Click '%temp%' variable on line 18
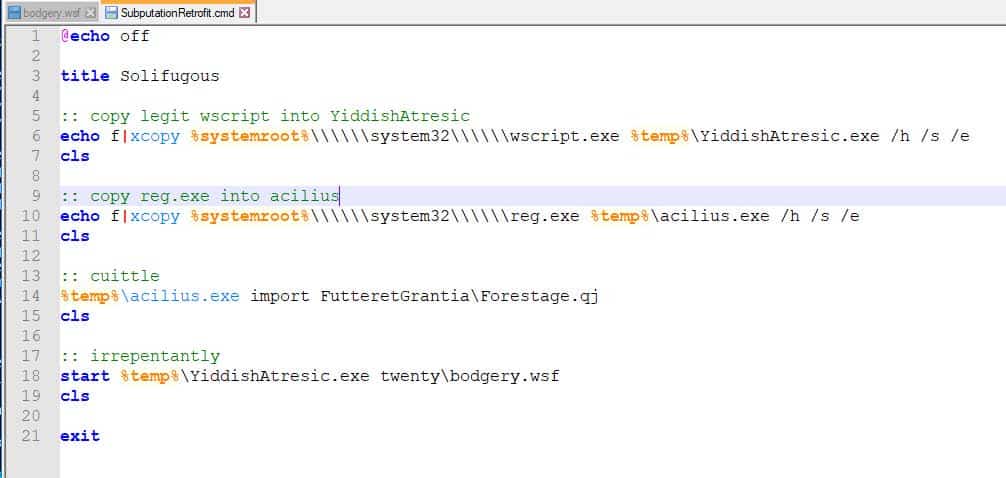Image resolution: width=1006 pixels, height=478 pixels. (150, 376)
